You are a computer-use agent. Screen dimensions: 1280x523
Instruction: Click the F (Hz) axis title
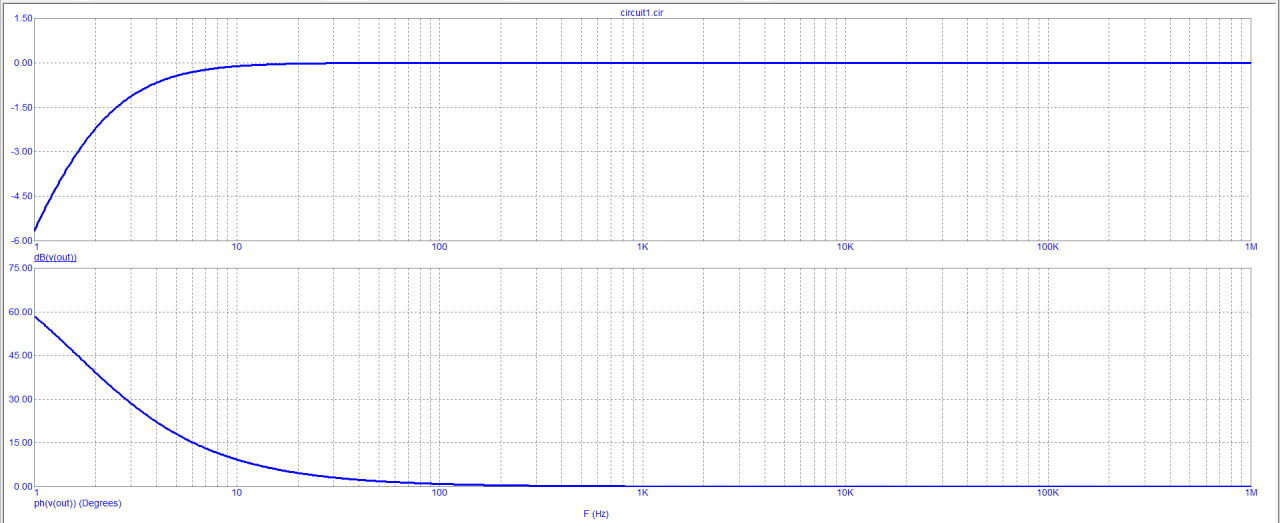(x=595, y=514)
